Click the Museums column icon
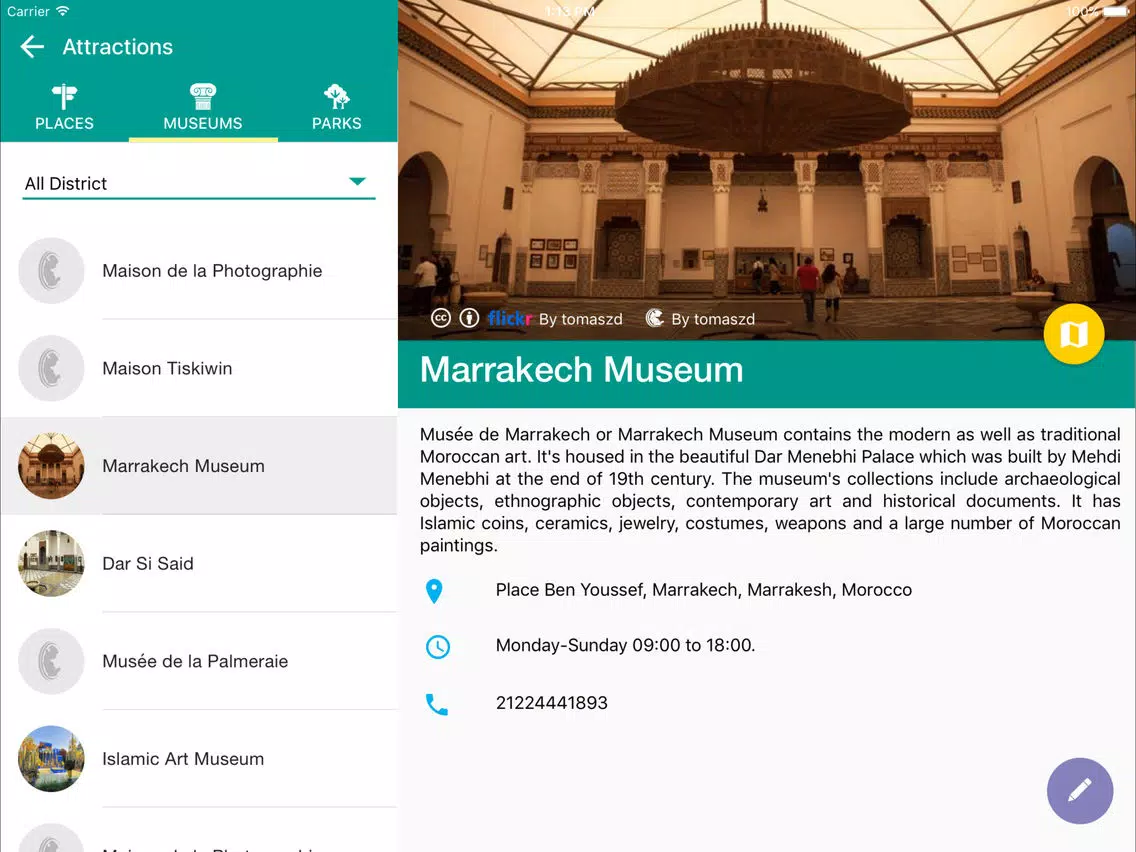This screenshot has width=1136, height=852. (203, 96)
